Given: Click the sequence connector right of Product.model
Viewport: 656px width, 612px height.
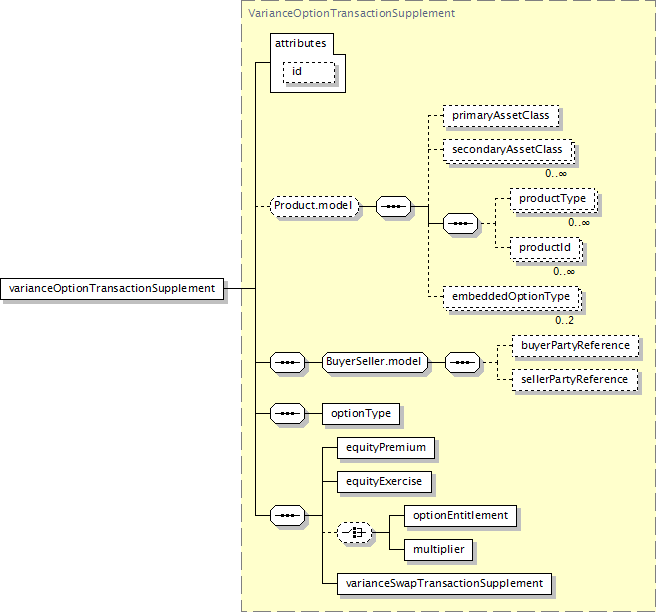Looking at the screenshot, I should tap(395, 207).
